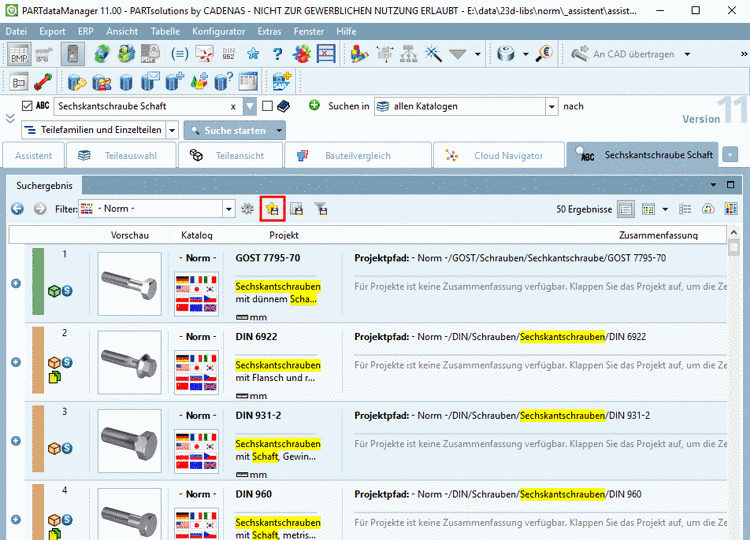Open the 'Teilefamilien und Einzelteilen' dropdown
The image size is (750, 540).
coord(172,131)
